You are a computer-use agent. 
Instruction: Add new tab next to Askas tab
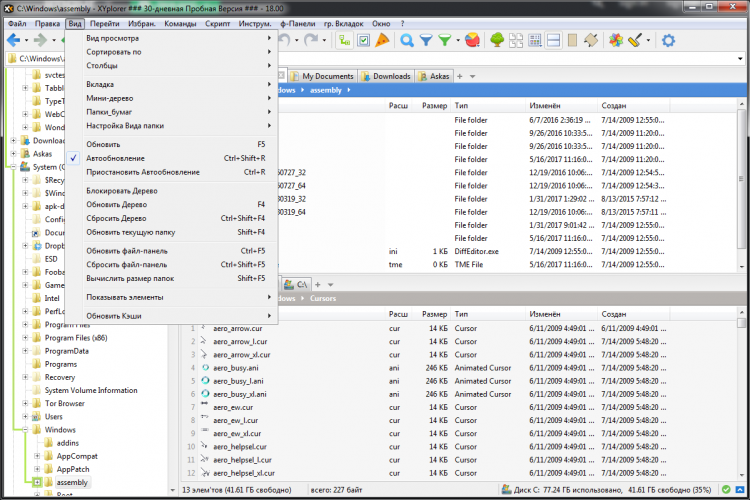(x=460, y=77)
